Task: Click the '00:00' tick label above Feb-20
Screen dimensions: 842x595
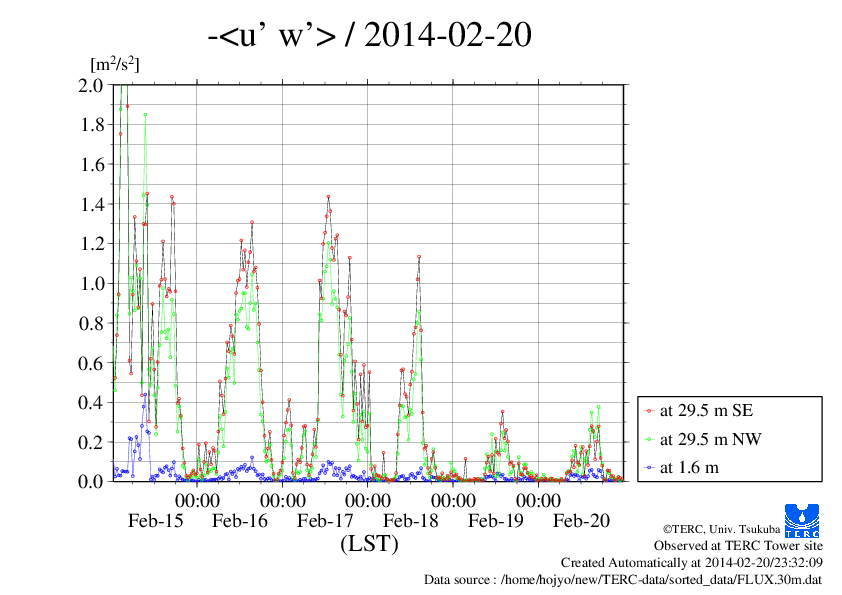Action: 538,500
